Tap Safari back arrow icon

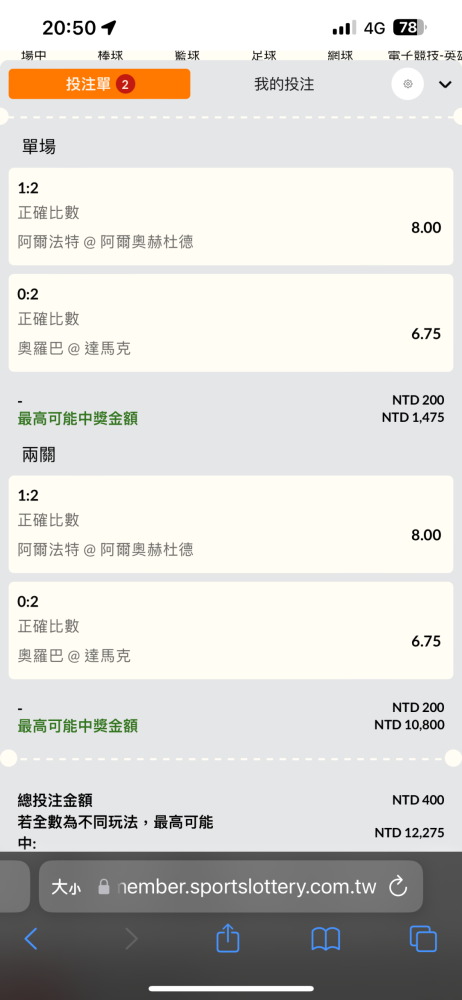[31, 939]
